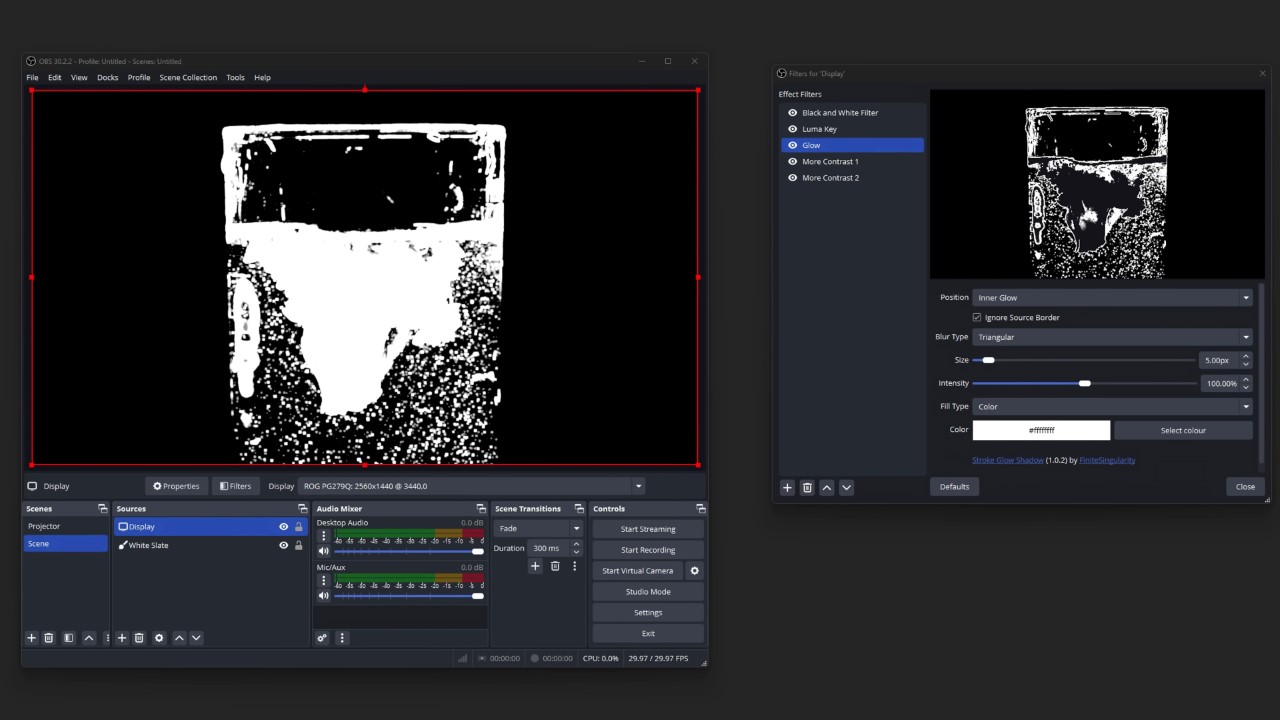1280x720 pixels.
Task: Toggle visibility of White Slate source
Action: coord(283,546)
